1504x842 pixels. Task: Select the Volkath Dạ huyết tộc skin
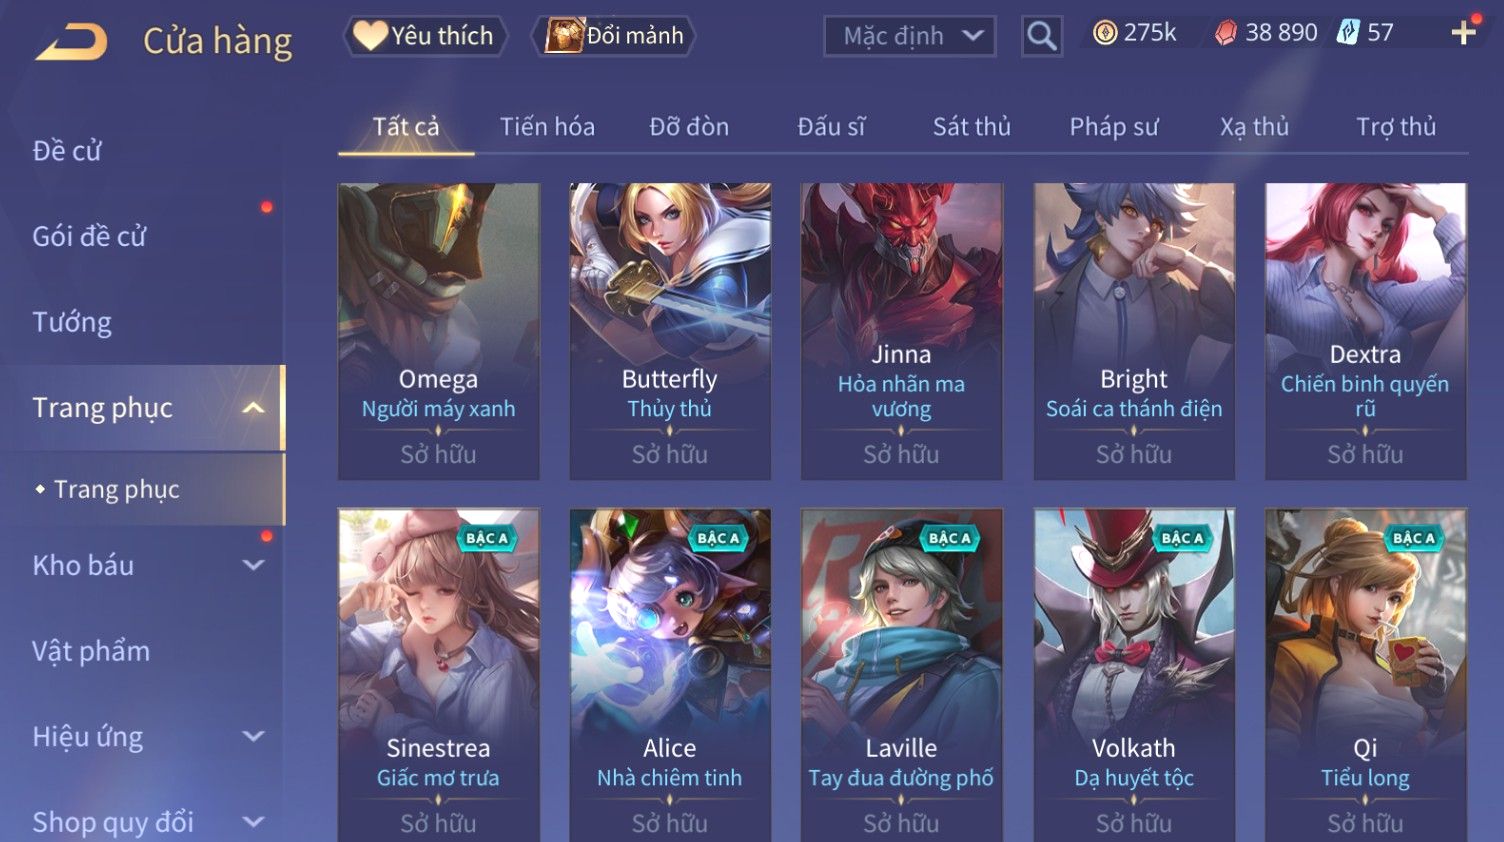click(1134, 675)
